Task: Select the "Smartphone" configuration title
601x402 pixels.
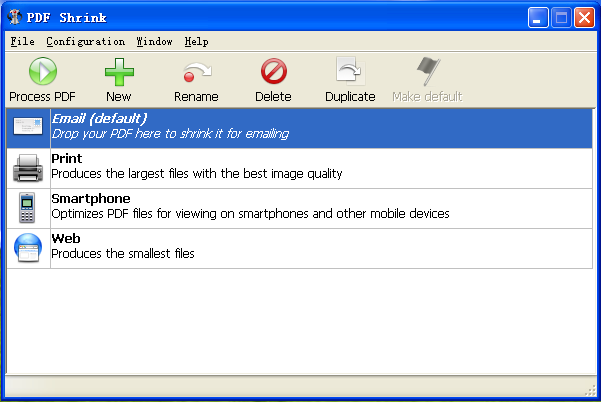Action: [x=91, y=199]
